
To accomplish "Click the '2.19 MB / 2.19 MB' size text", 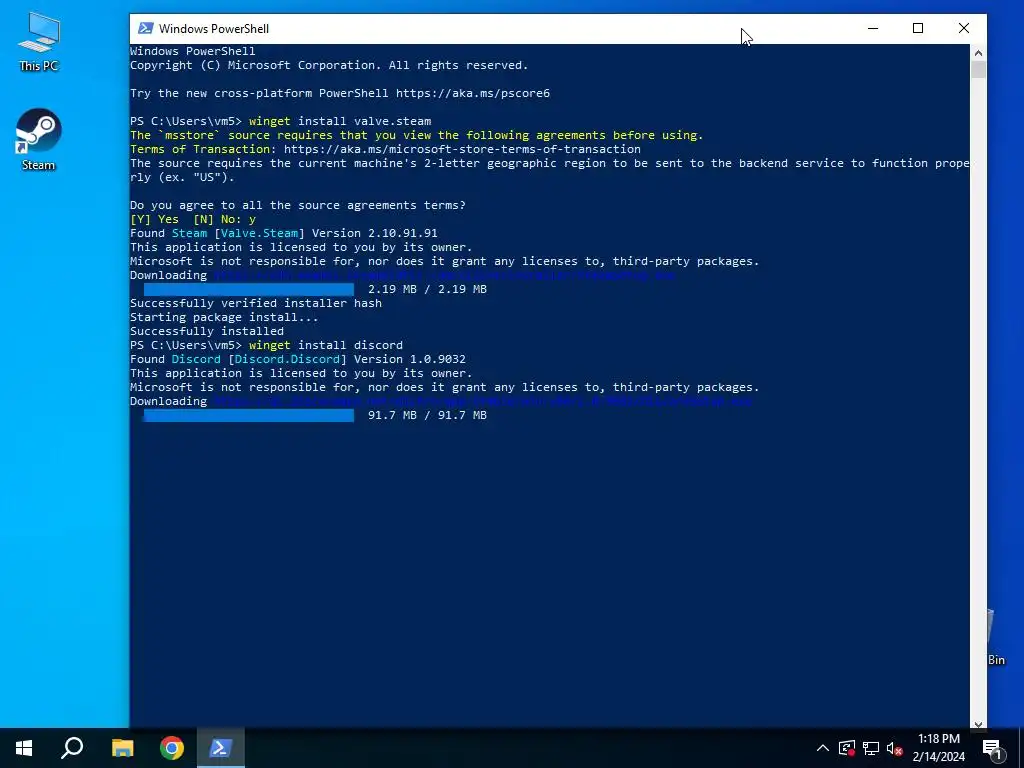I will [x=427, y=289].
